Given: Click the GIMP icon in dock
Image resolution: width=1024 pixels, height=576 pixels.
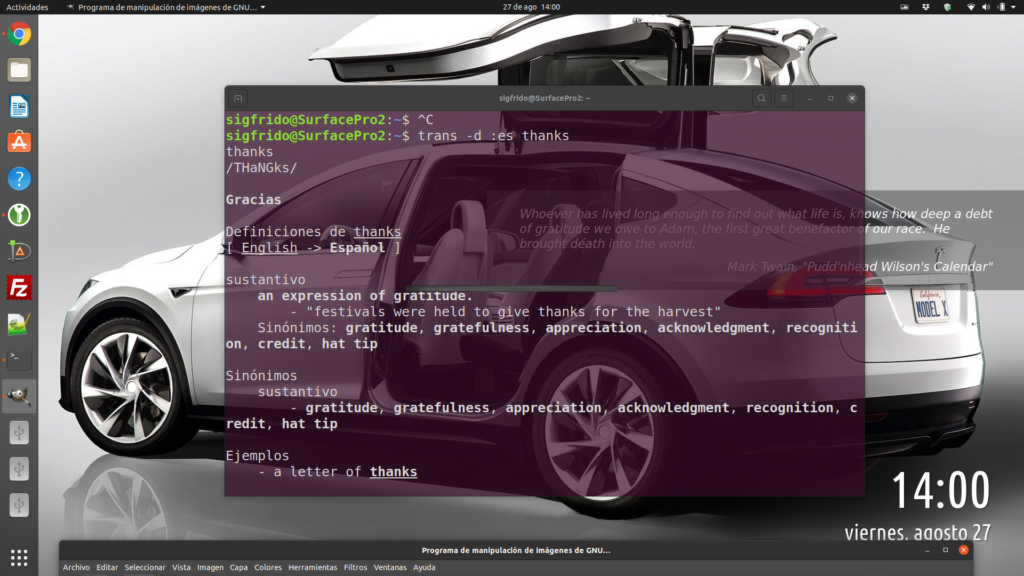Looking at the screenshot, I should pos(19,396).
